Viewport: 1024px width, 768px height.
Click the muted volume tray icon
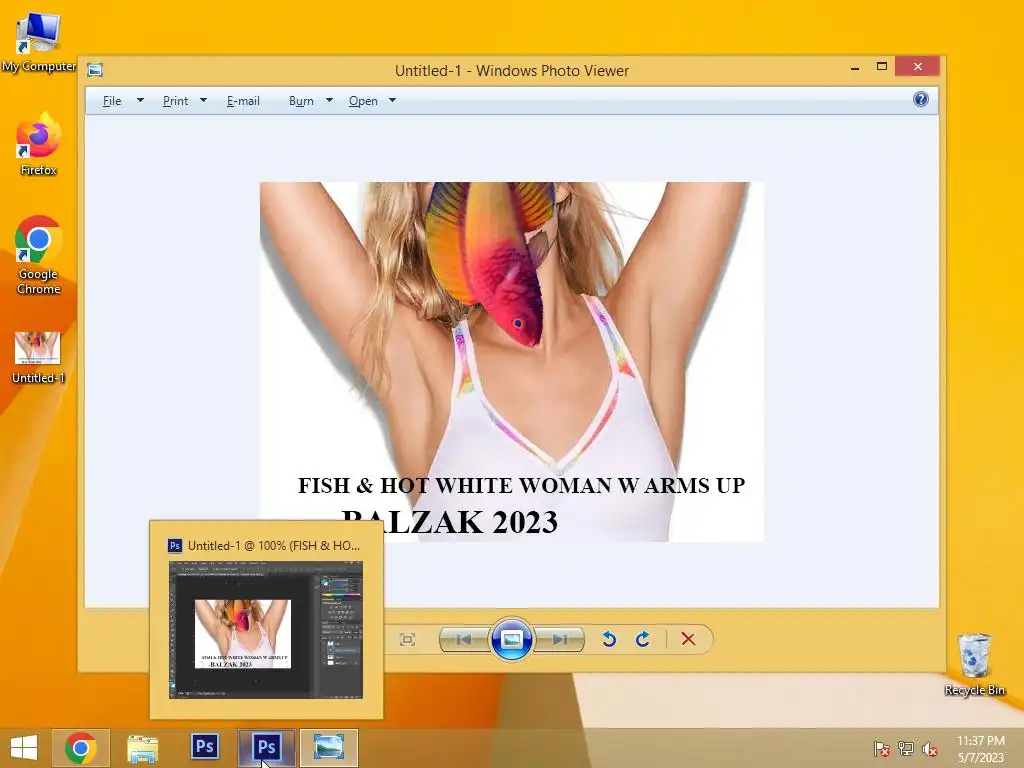(930, 749)
